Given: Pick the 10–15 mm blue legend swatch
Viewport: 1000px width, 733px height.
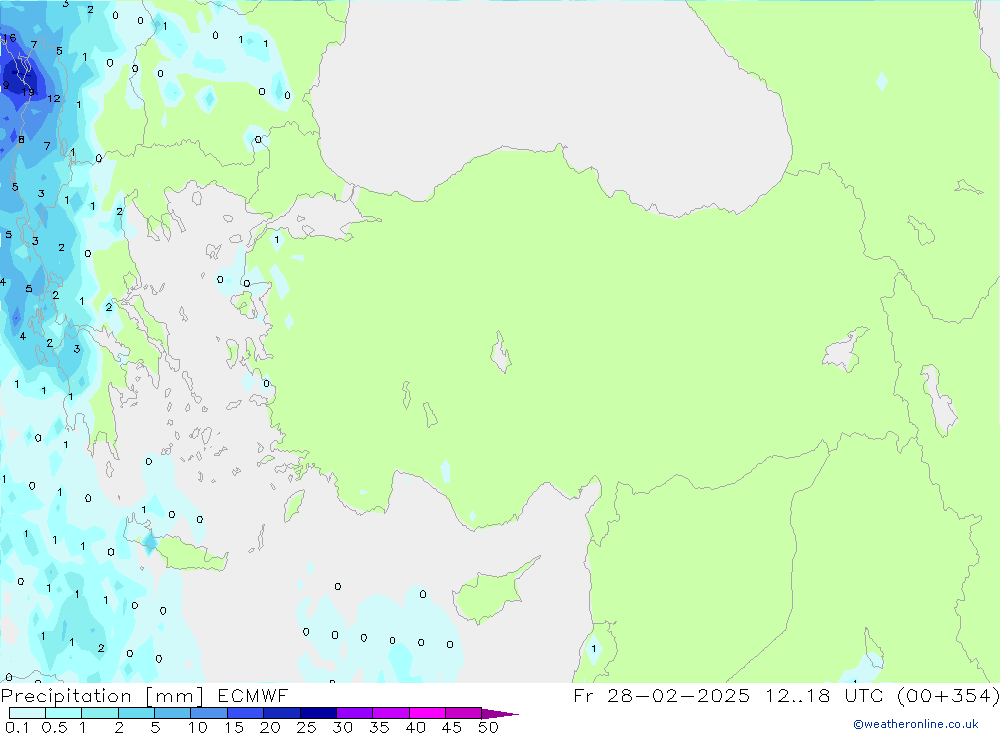Looking at the screenshot, I should [x=209, y=713].
